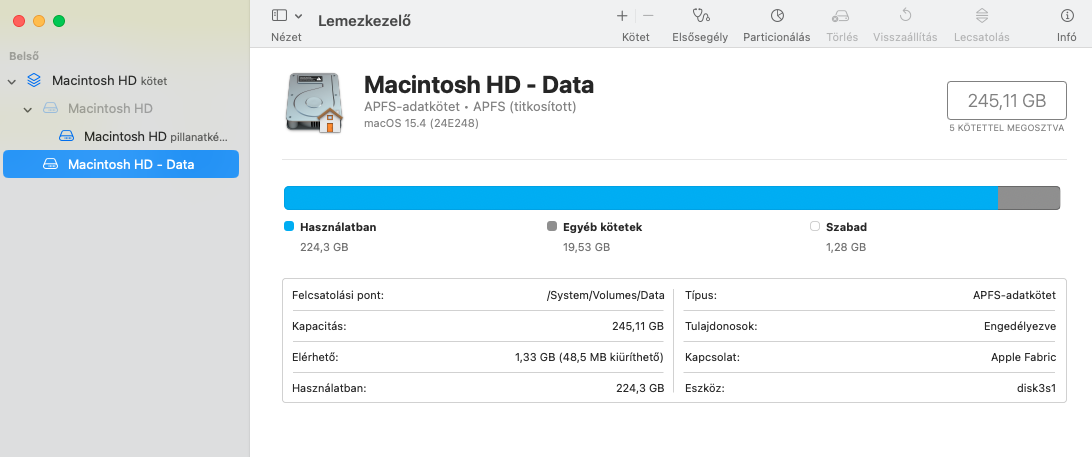Click the blue Használatban legend swatch
Image resolution: width=1092 pixels, height=457 pixels.
pos(289,226)
